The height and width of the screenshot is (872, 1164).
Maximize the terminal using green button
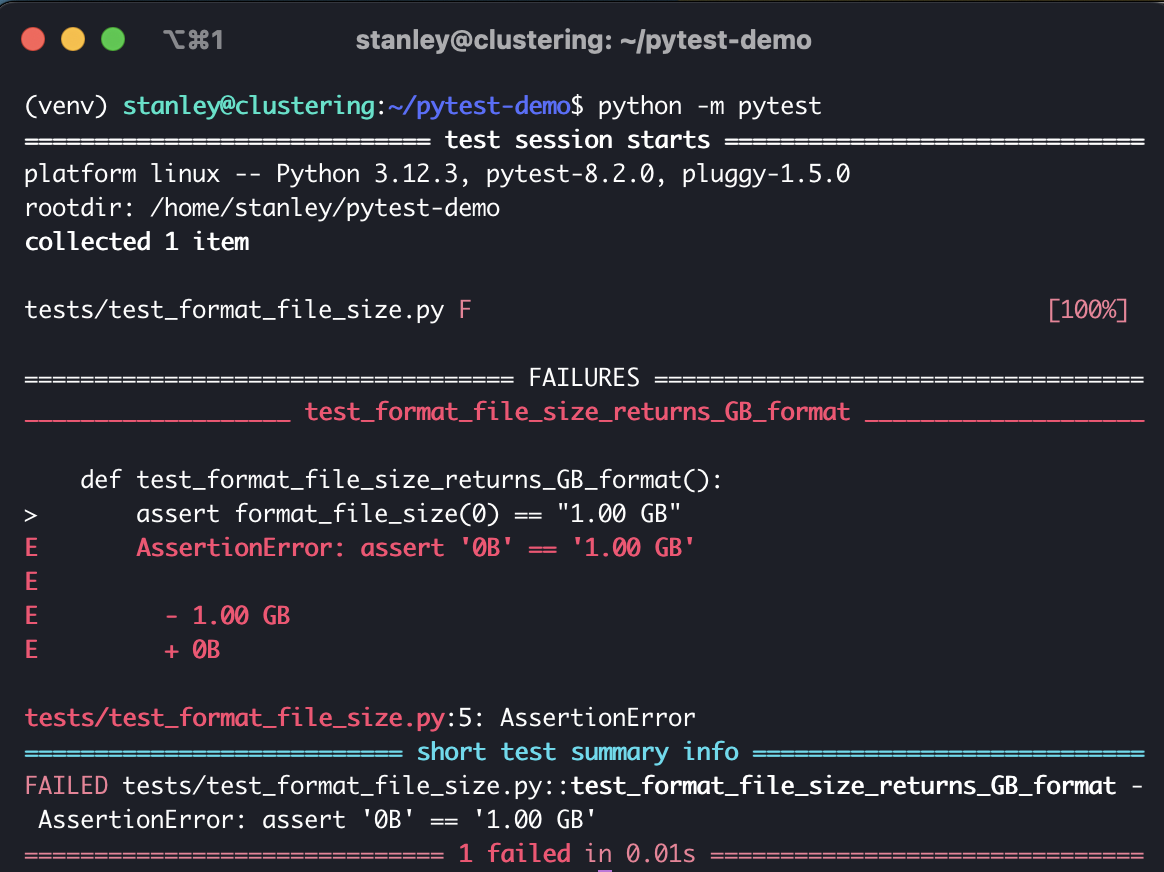tap(113, 40)
